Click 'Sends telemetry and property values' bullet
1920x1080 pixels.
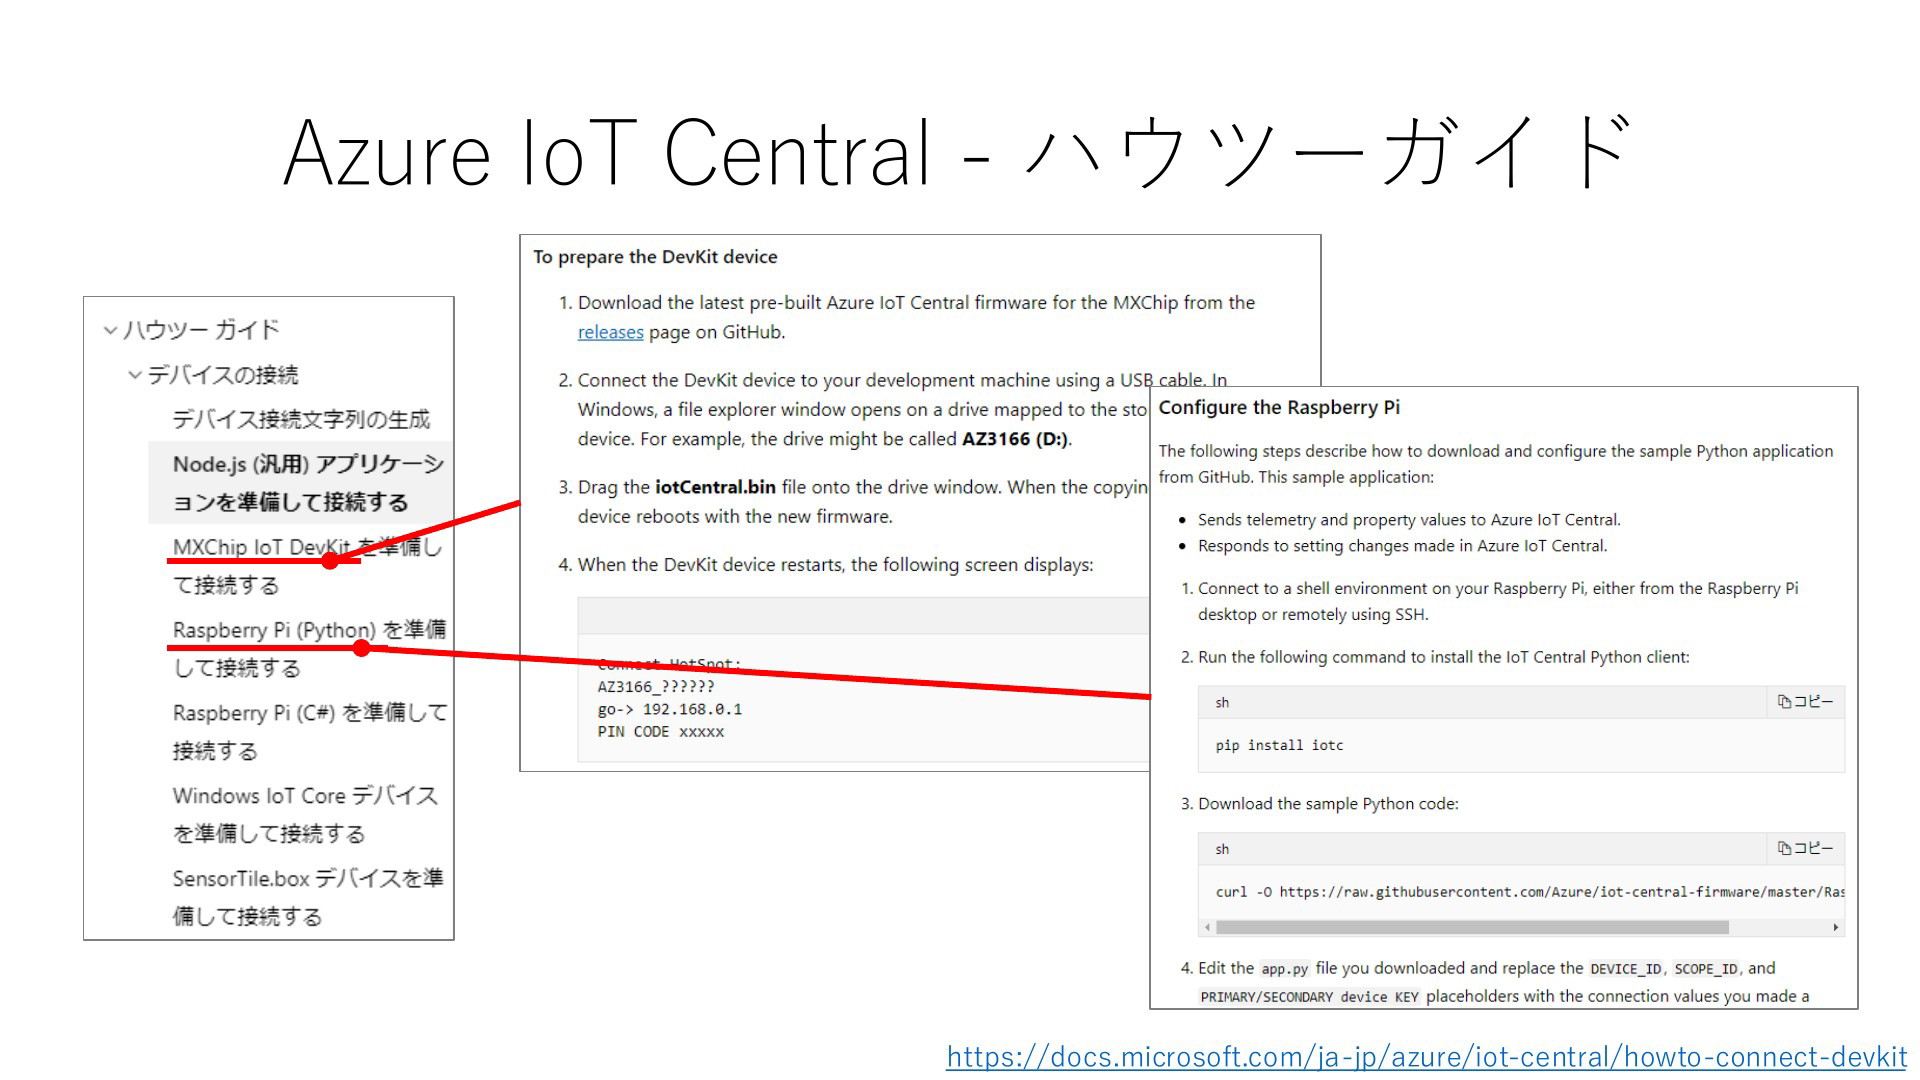coord(1409,520)
